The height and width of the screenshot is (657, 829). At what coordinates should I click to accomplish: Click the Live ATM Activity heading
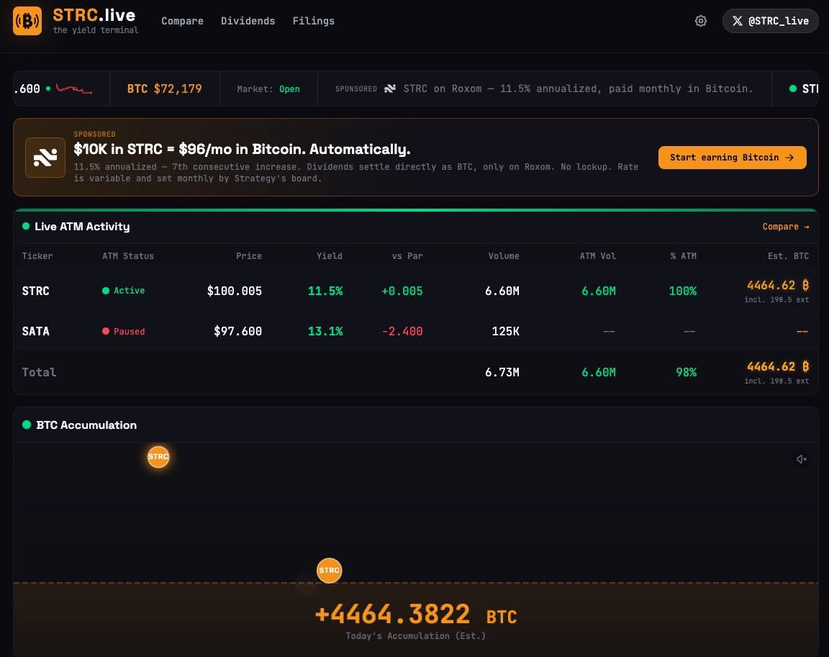tap(82, 227)
